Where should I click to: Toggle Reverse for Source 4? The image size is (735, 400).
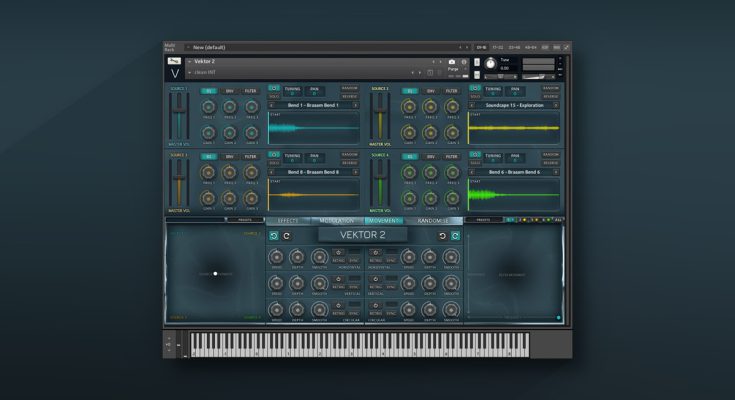click(550, 163)
